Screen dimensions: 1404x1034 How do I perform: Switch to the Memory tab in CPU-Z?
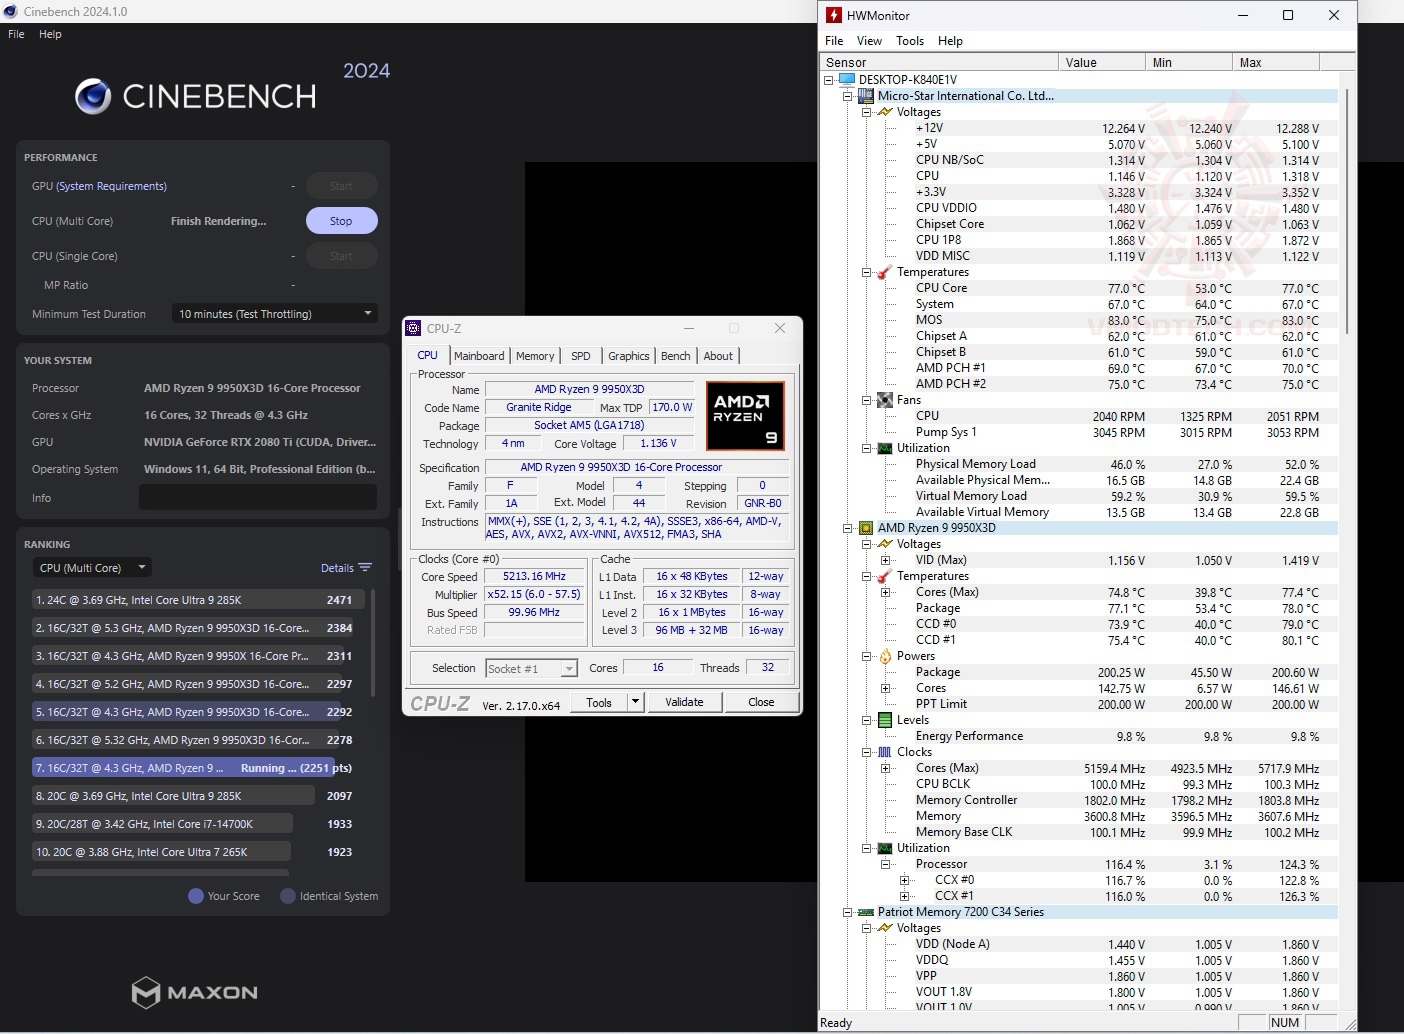[535, 356]
